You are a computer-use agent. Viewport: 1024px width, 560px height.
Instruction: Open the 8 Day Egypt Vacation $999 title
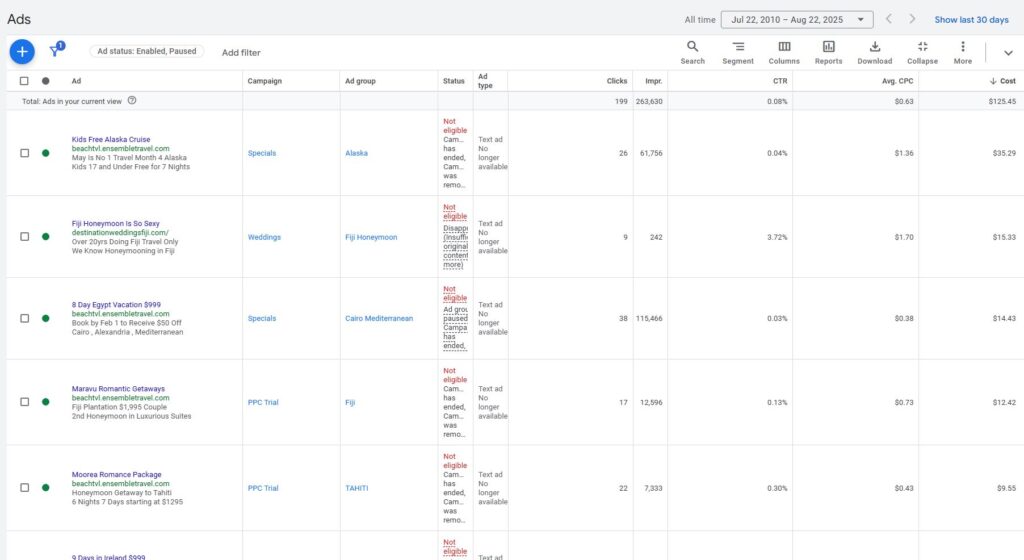pos(116,304)
